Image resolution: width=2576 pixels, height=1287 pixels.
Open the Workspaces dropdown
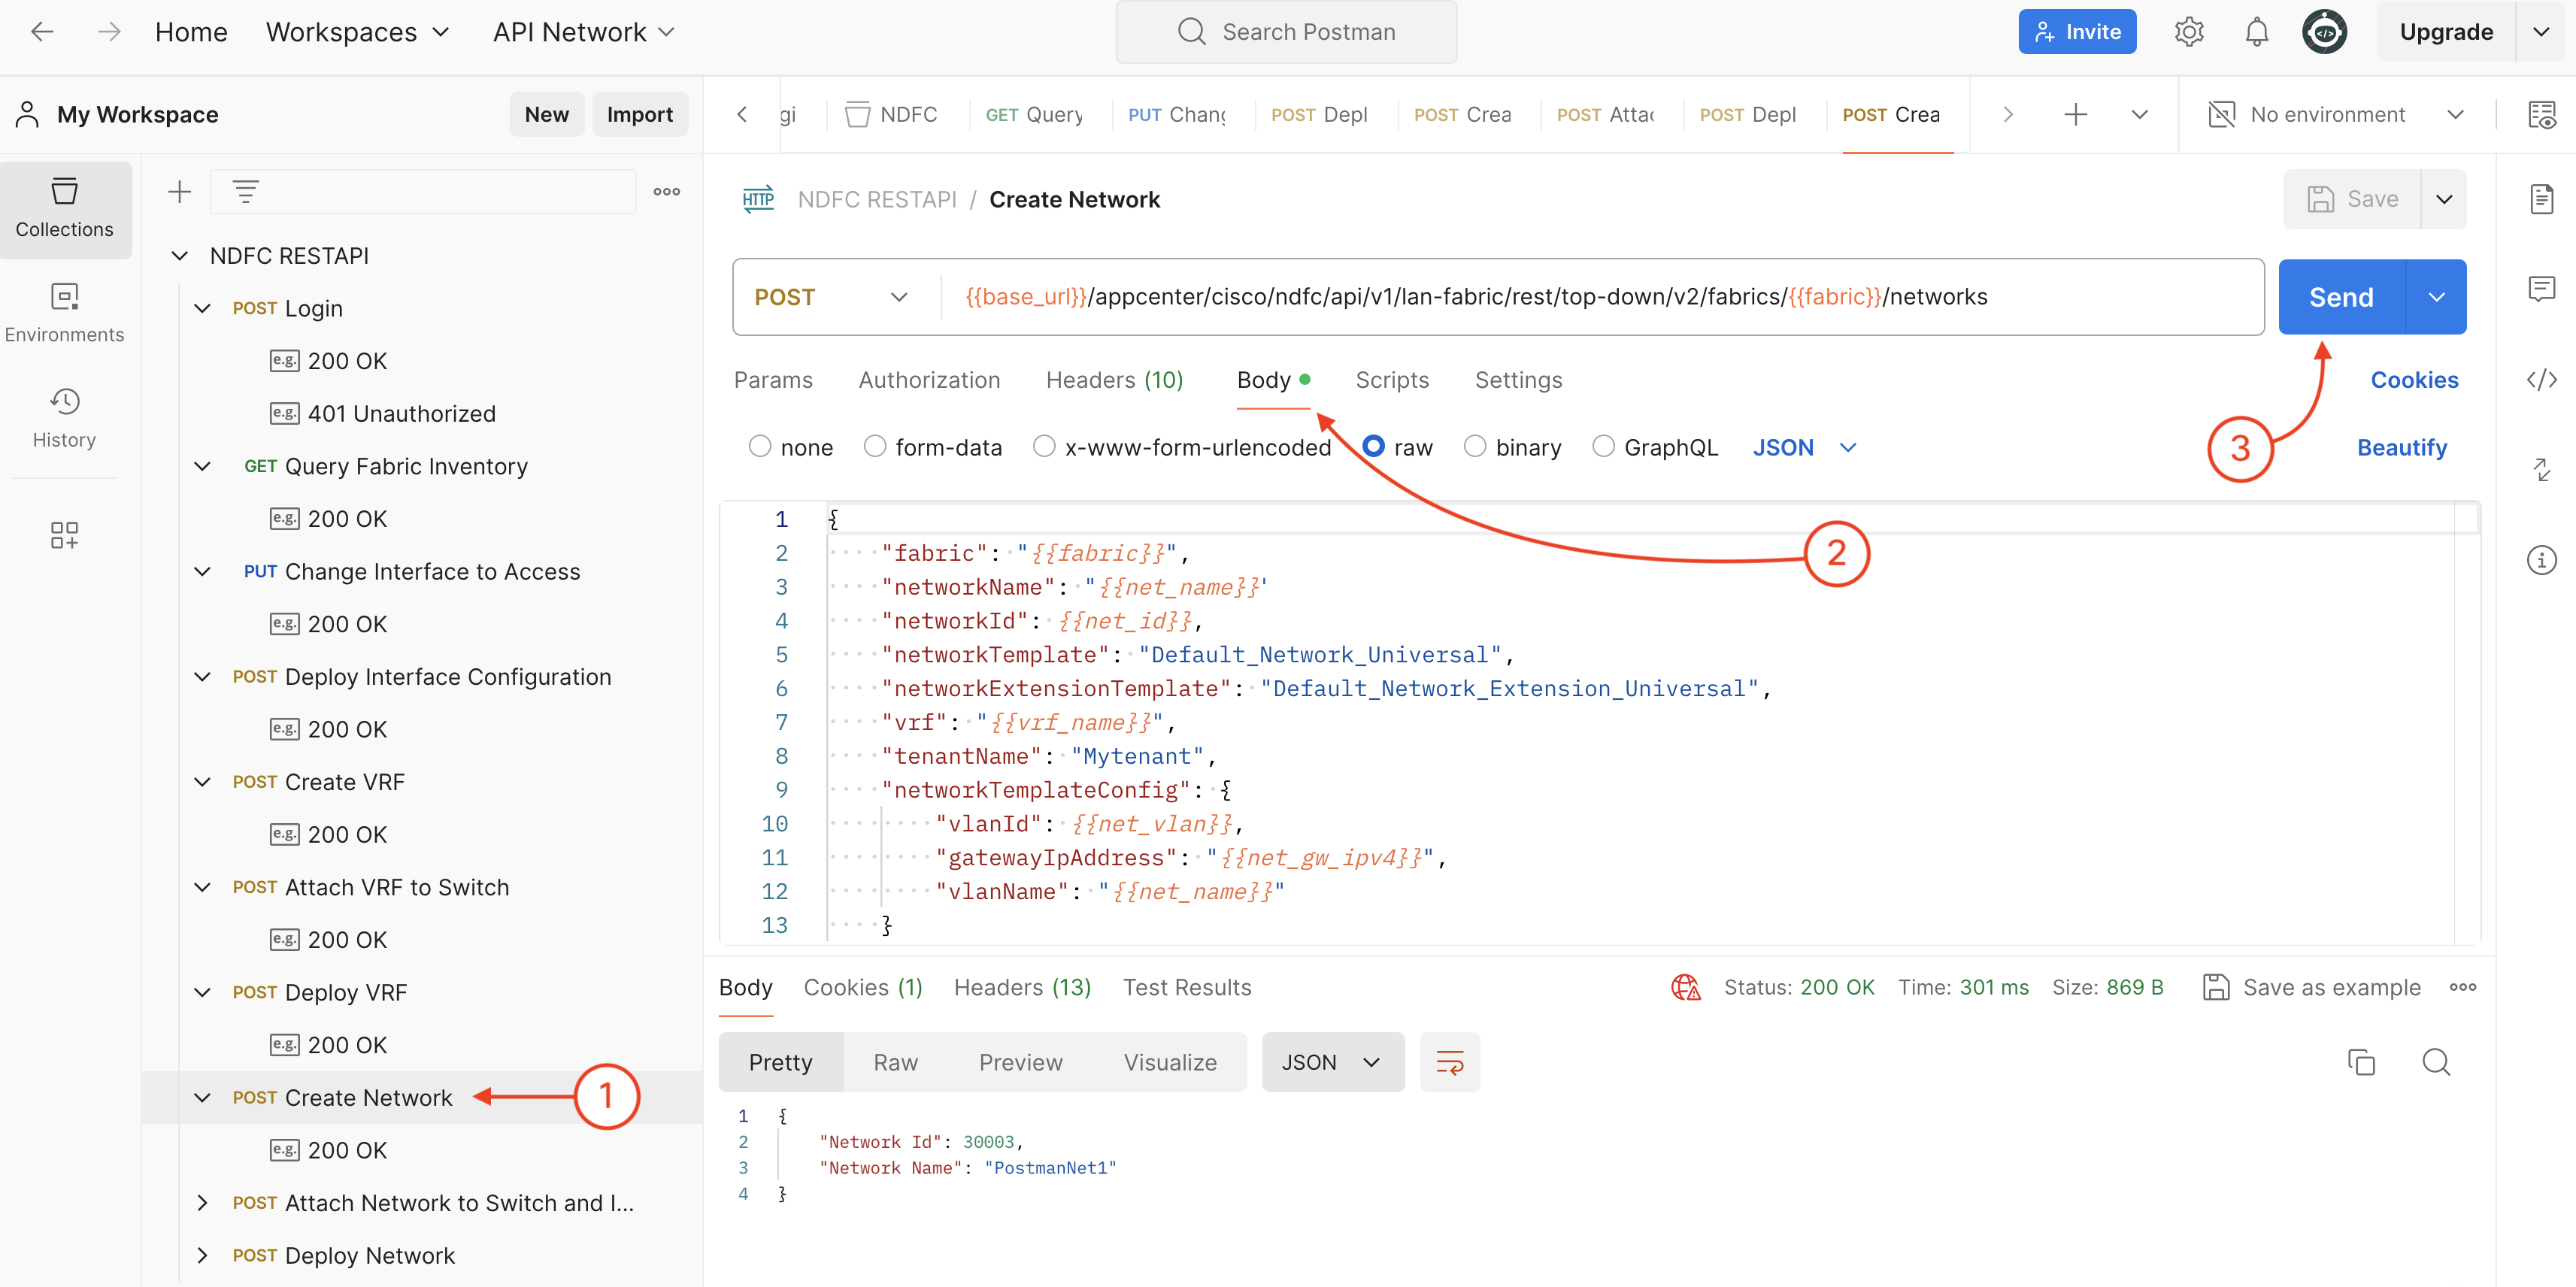pos(357,32)
